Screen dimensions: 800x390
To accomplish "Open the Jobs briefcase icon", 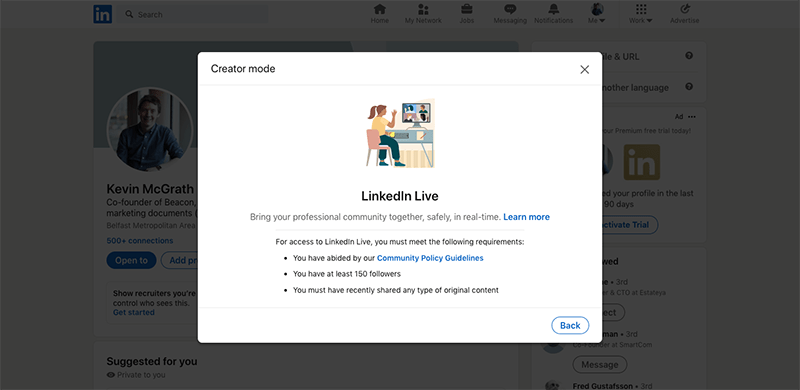I will pos(466,9).
